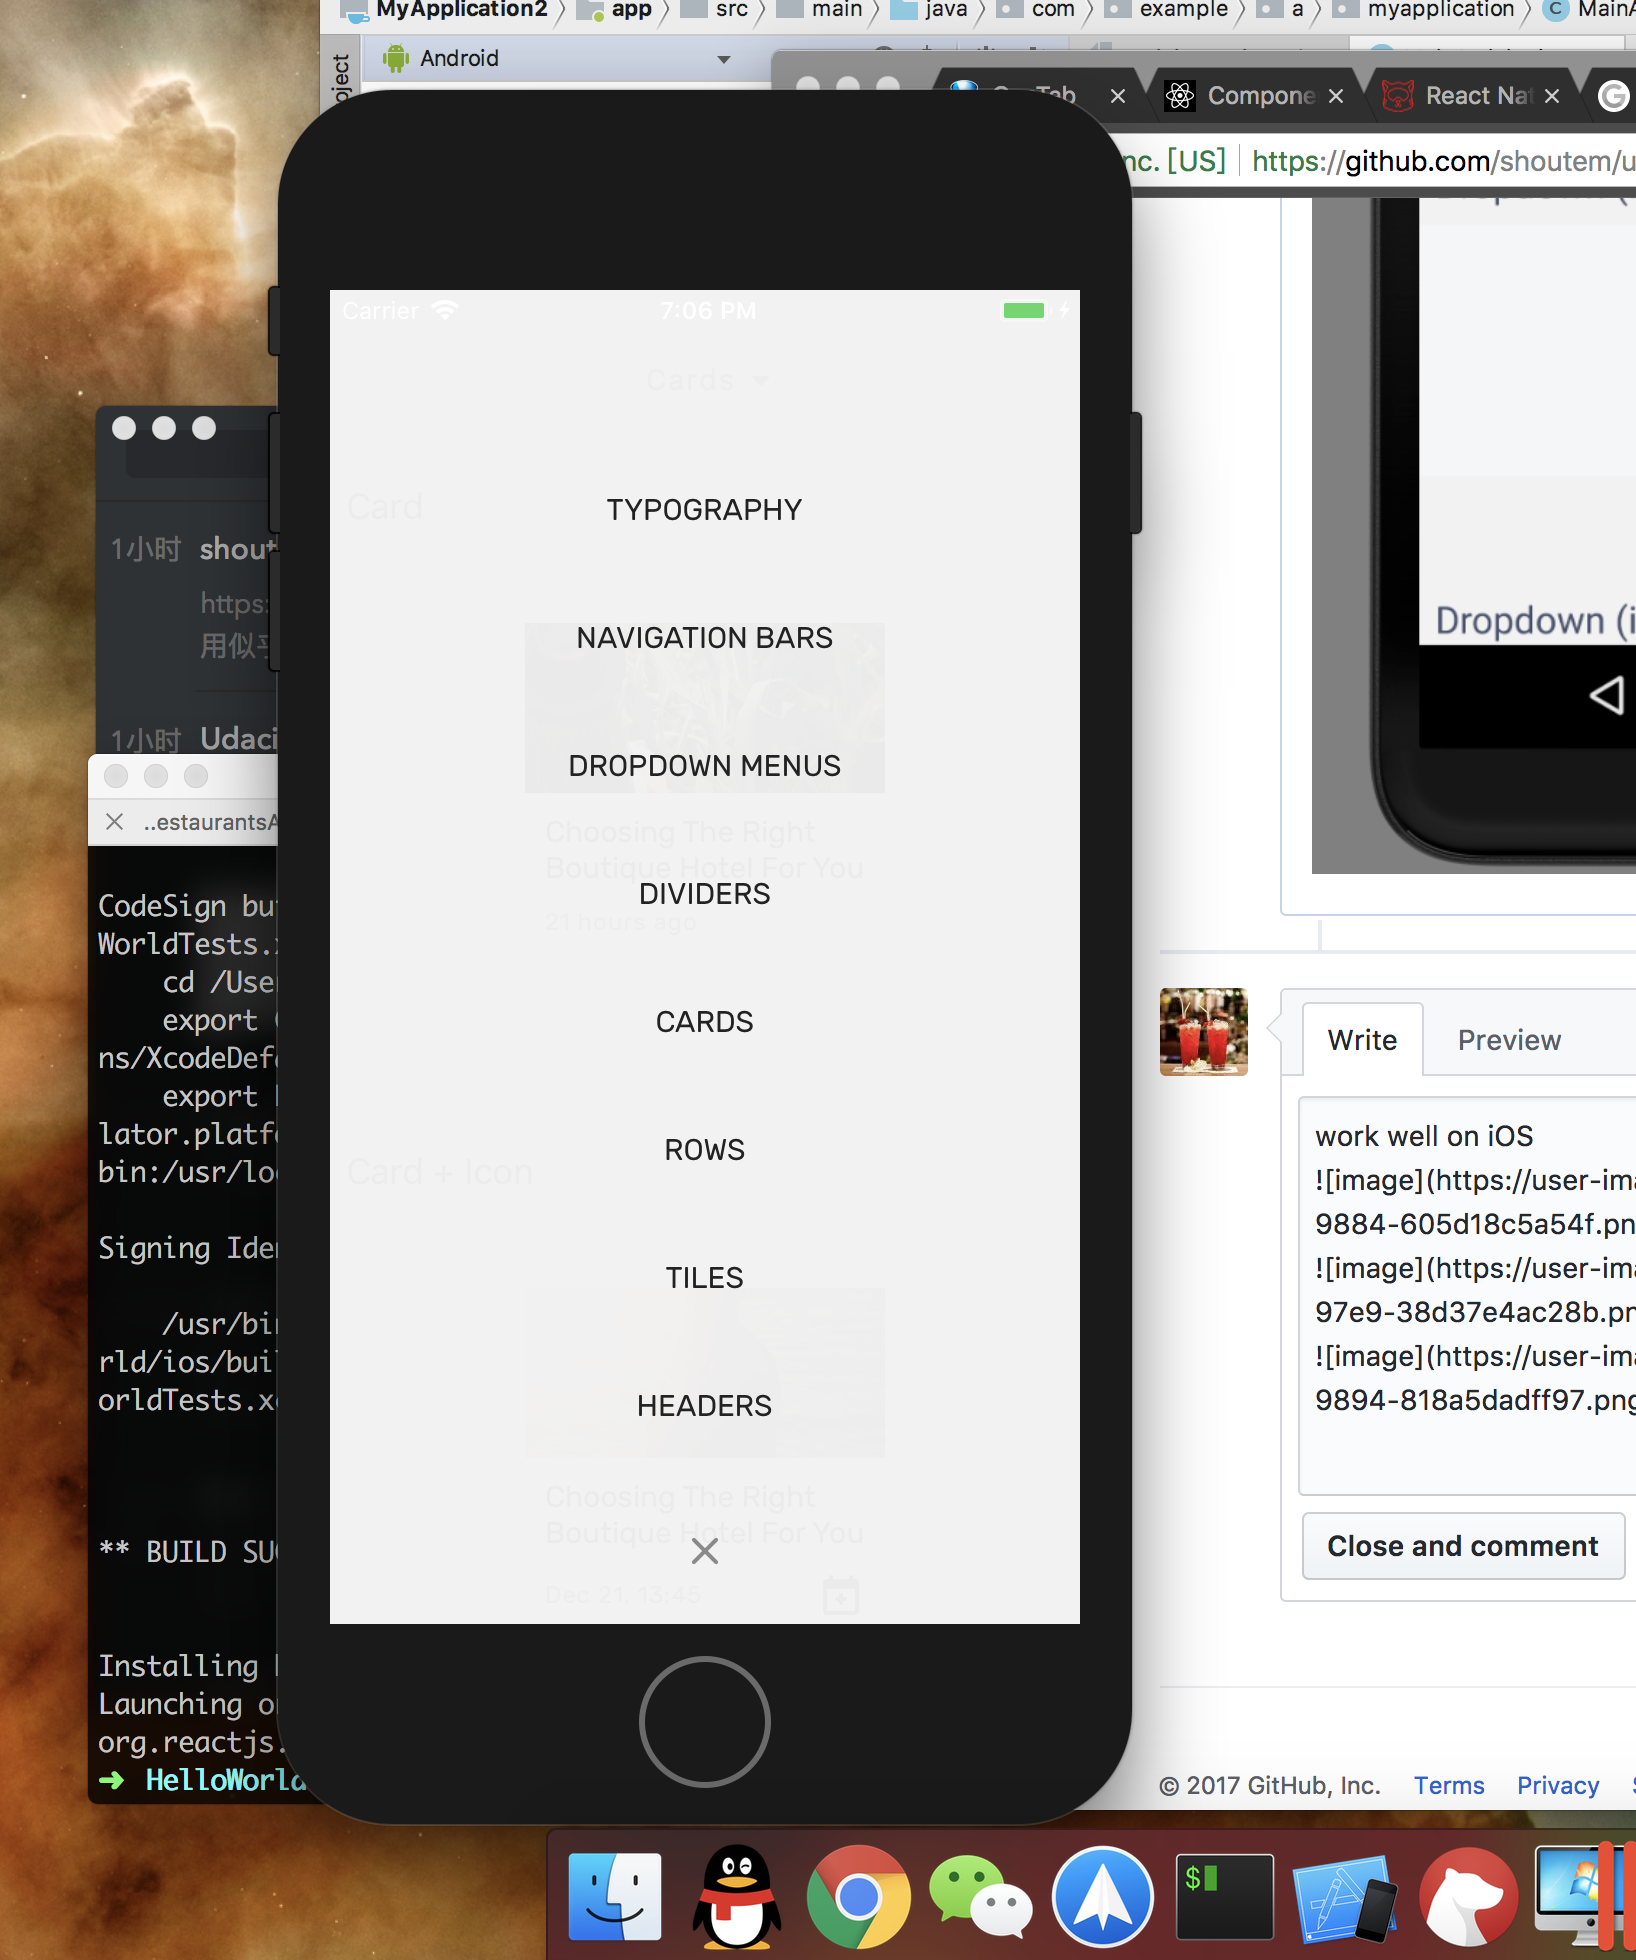Open Finder from the dock

pos(614,1897)
